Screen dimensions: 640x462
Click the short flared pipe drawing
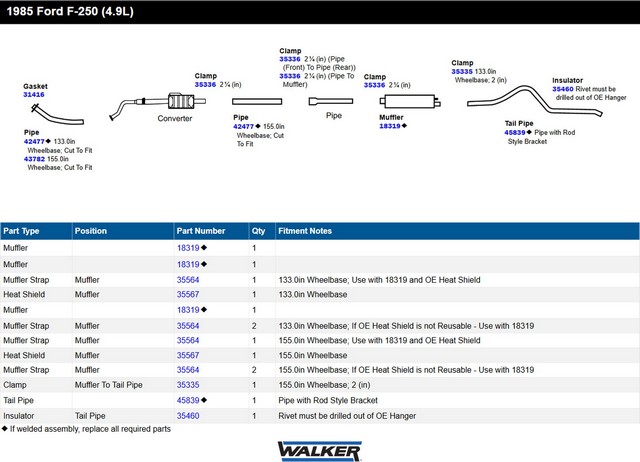tap(331, 101)
